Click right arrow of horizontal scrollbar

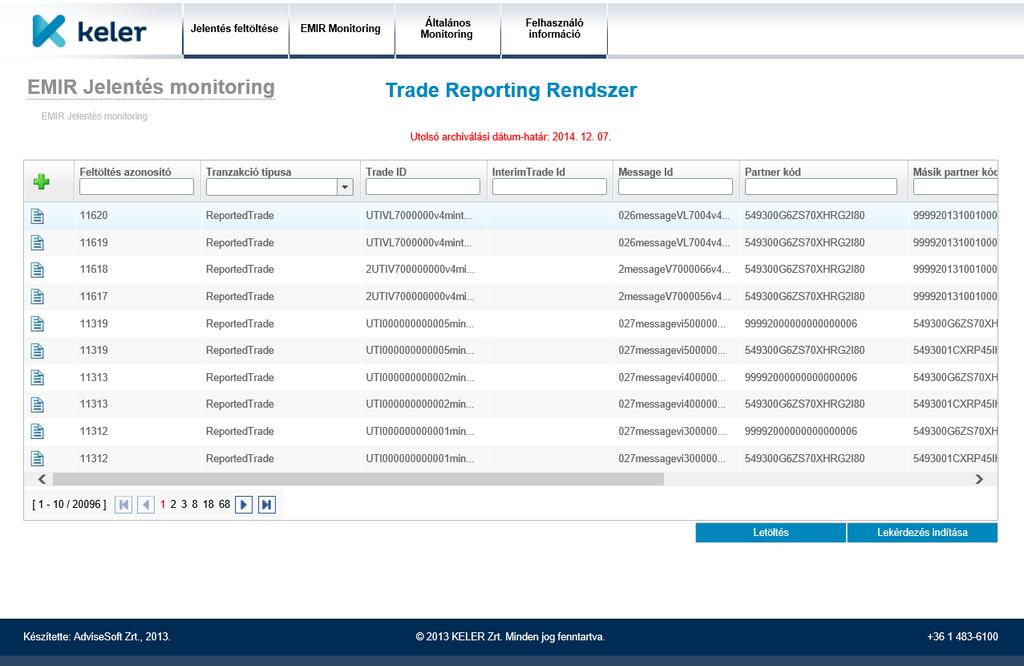pyautogui.click(x=979, y=479)
